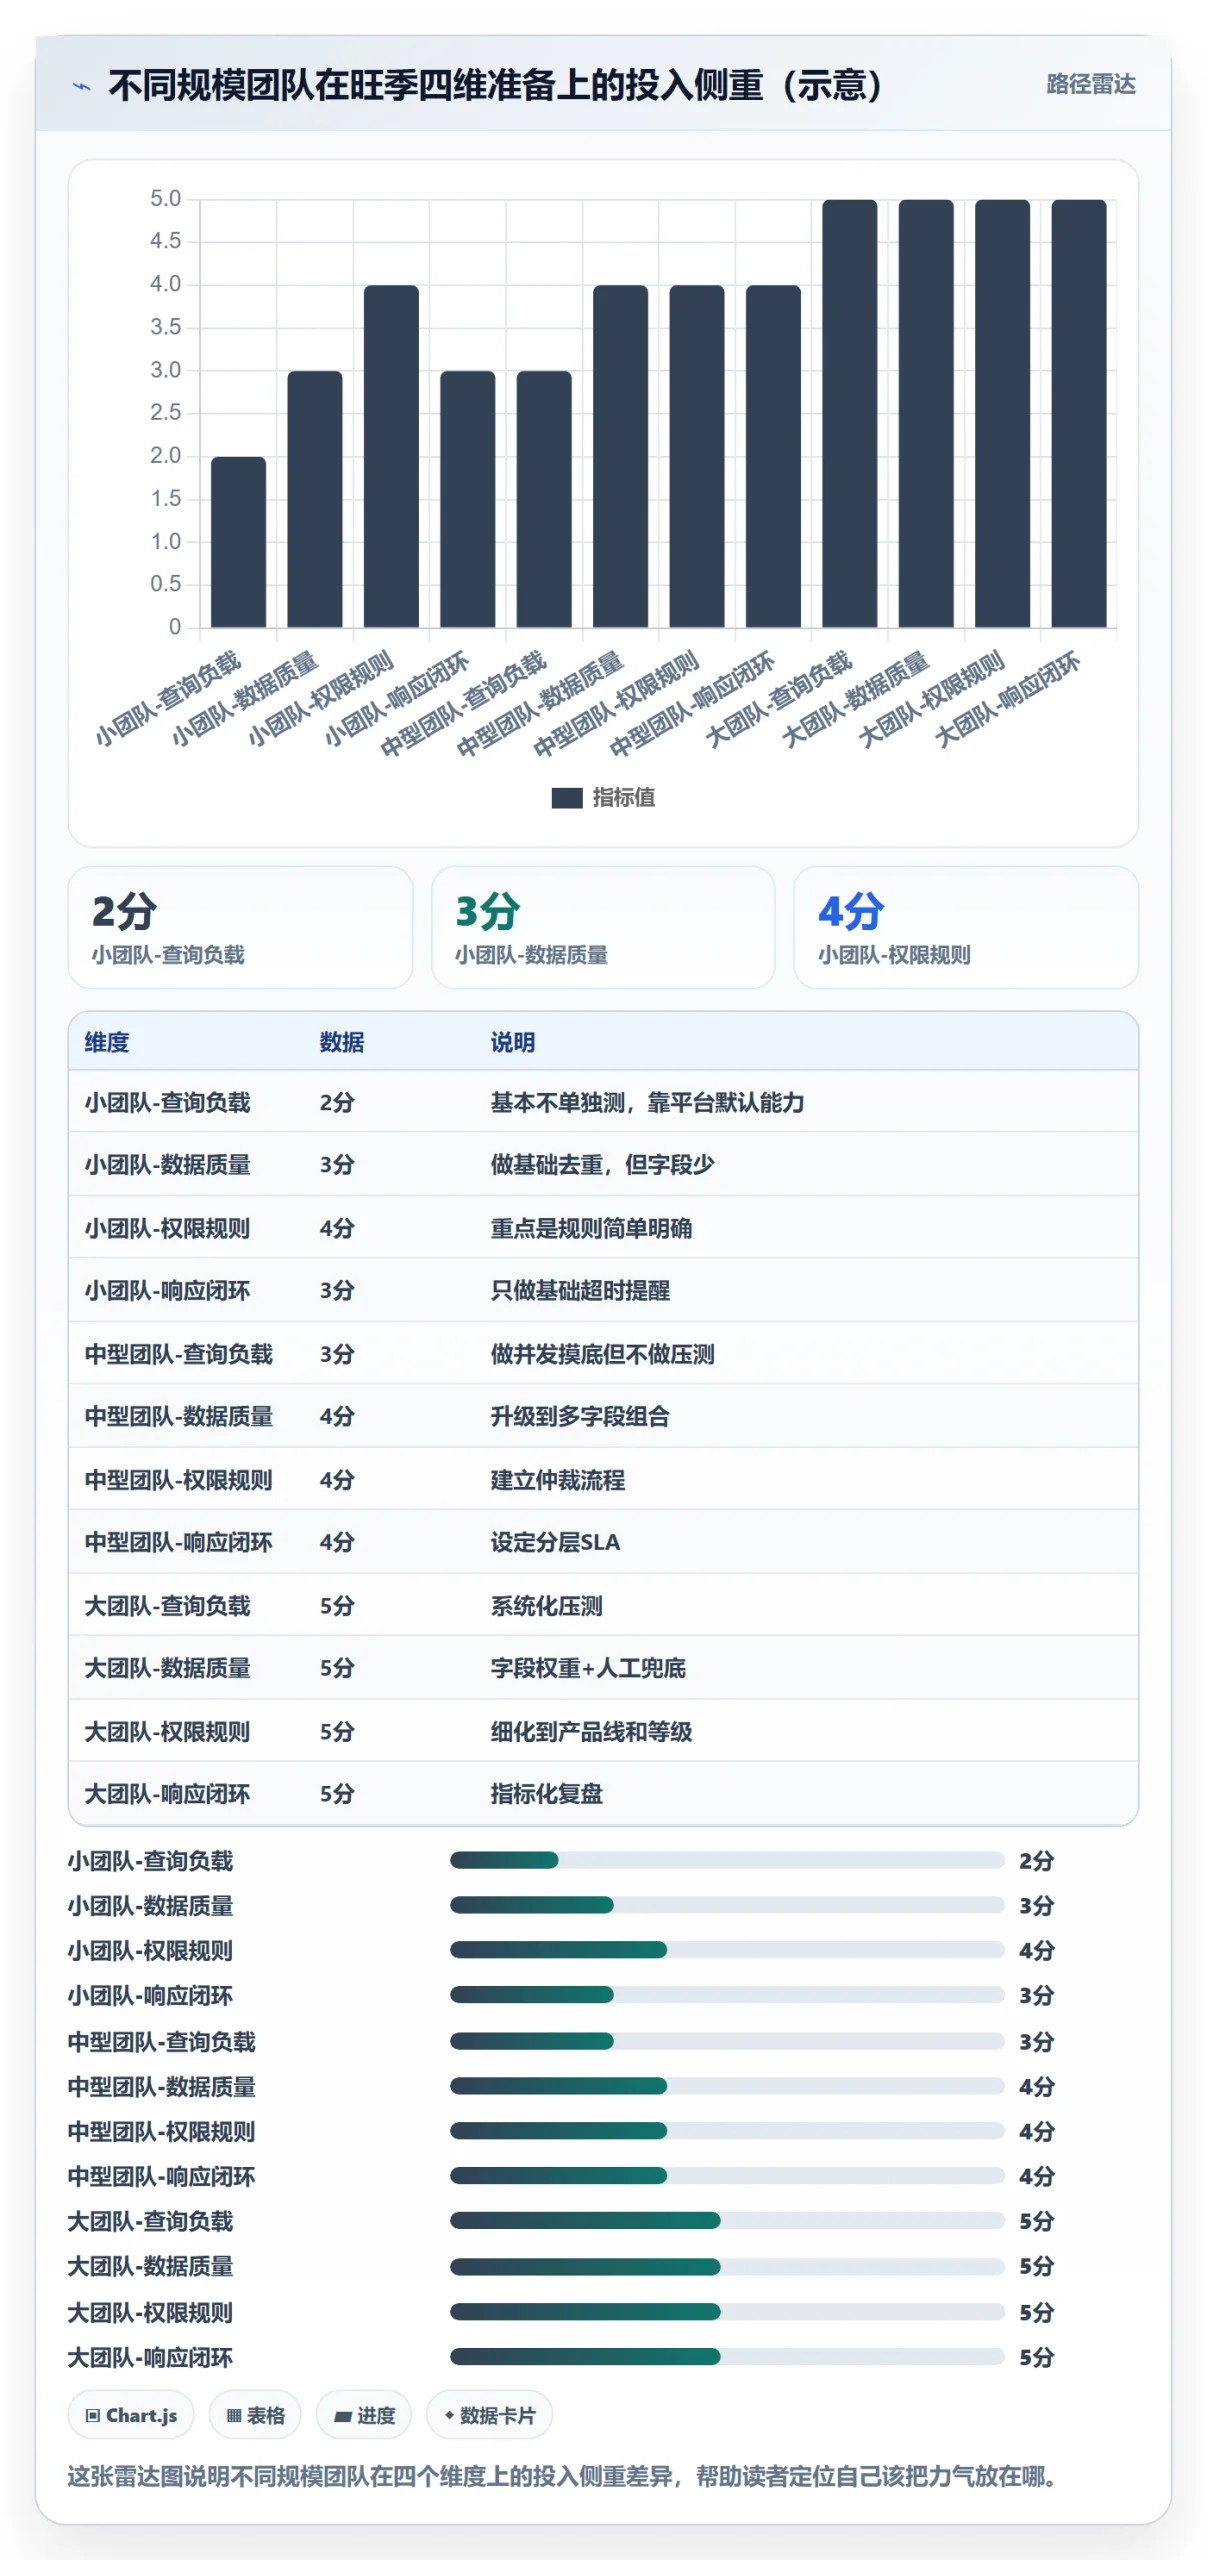Image resolution: width=1207 pixels, height=2560 pixels.
Task: Select the 数据卡片 tag
Action: click(x=489, y=2415)
